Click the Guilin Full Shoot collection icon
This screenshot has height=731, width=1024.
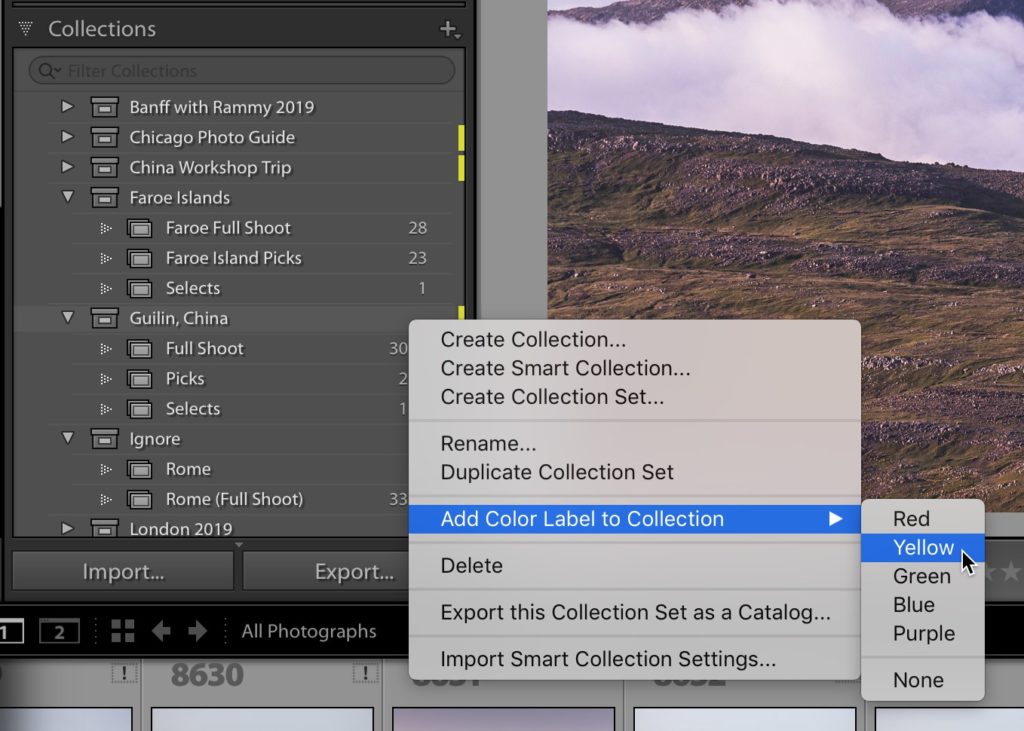(139, 349)
